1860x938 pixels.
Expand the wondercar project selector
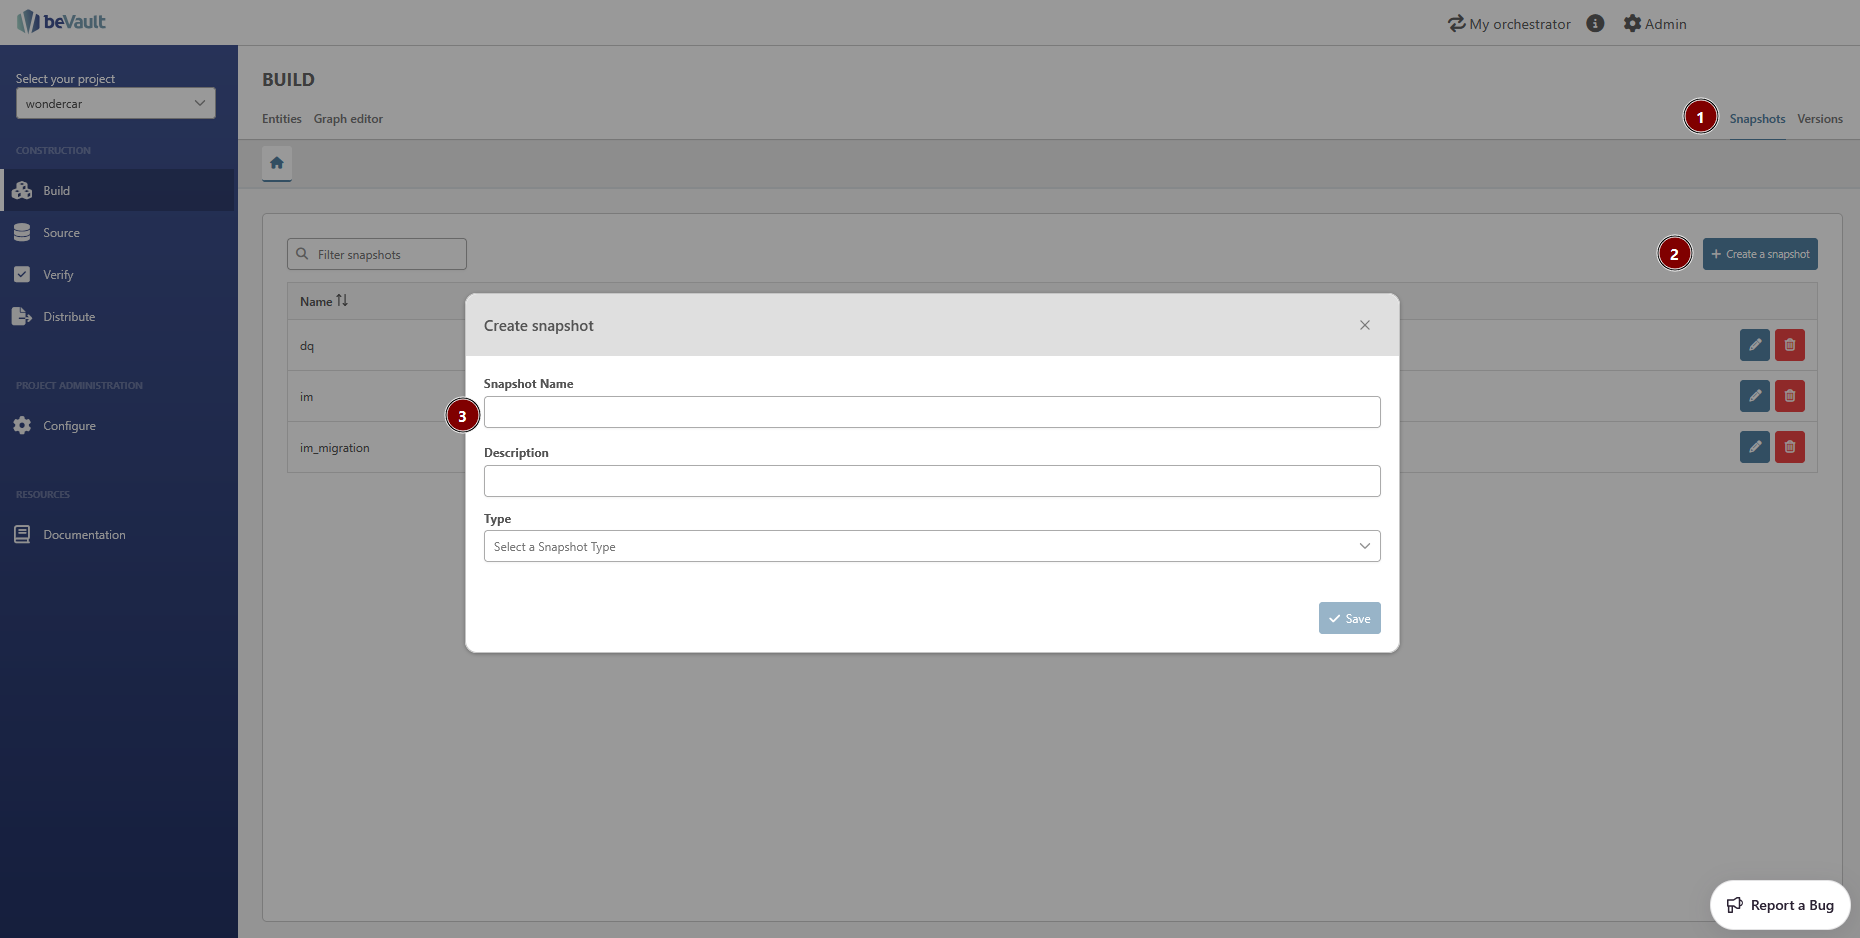(x=115, y=103)
